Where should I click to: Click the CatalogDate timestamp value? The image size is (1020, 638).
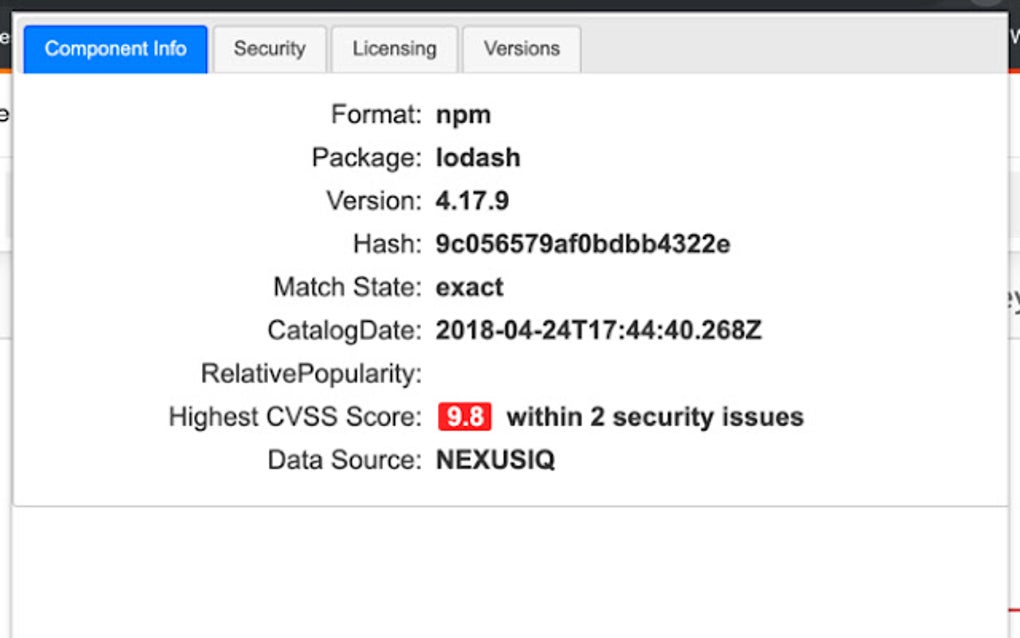(x=598, y=329)
